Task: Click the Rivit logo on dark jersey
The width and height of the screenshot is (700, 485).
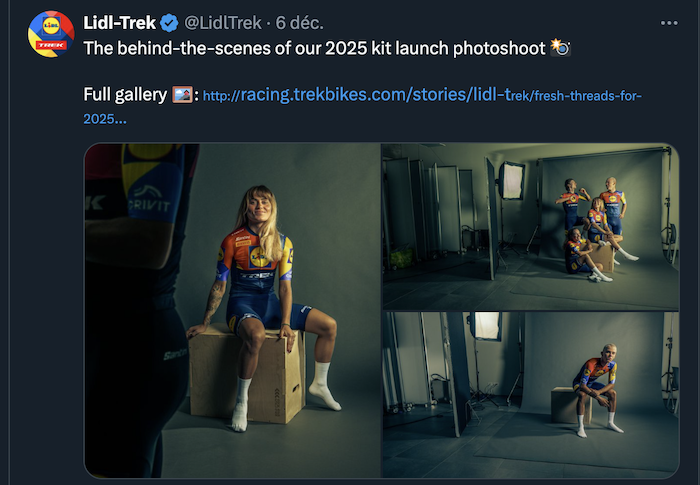Action: 150,203
